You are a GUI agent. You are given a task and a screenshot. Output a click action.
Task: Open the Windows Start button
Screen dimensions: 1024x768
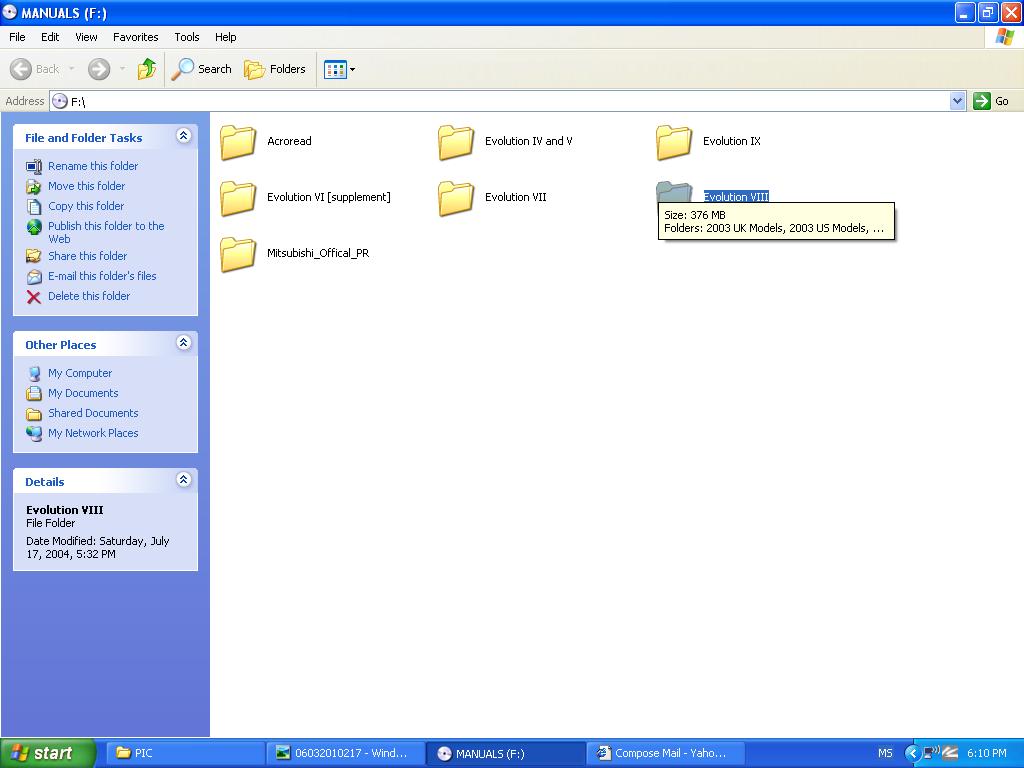[47, 753]
